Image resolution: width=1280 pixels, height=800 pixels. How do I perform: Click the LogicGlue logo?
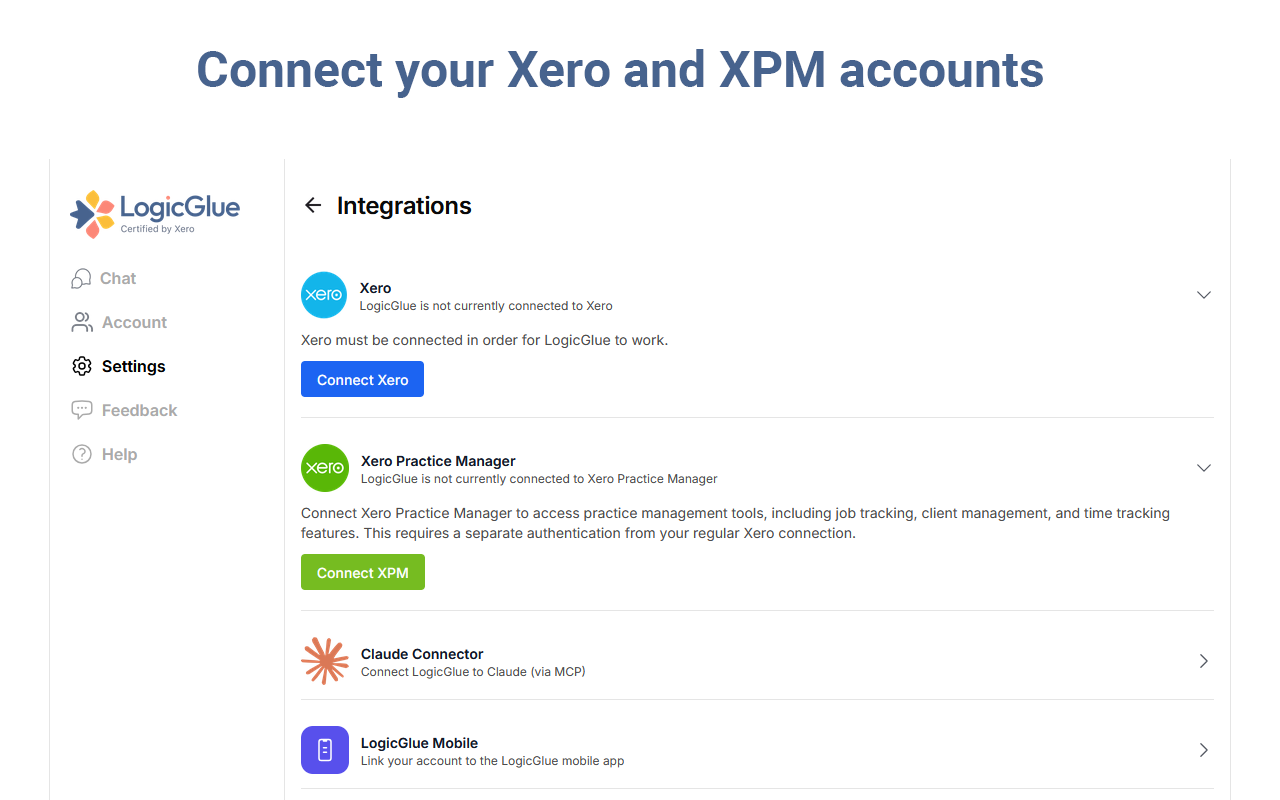coord(155,214)
